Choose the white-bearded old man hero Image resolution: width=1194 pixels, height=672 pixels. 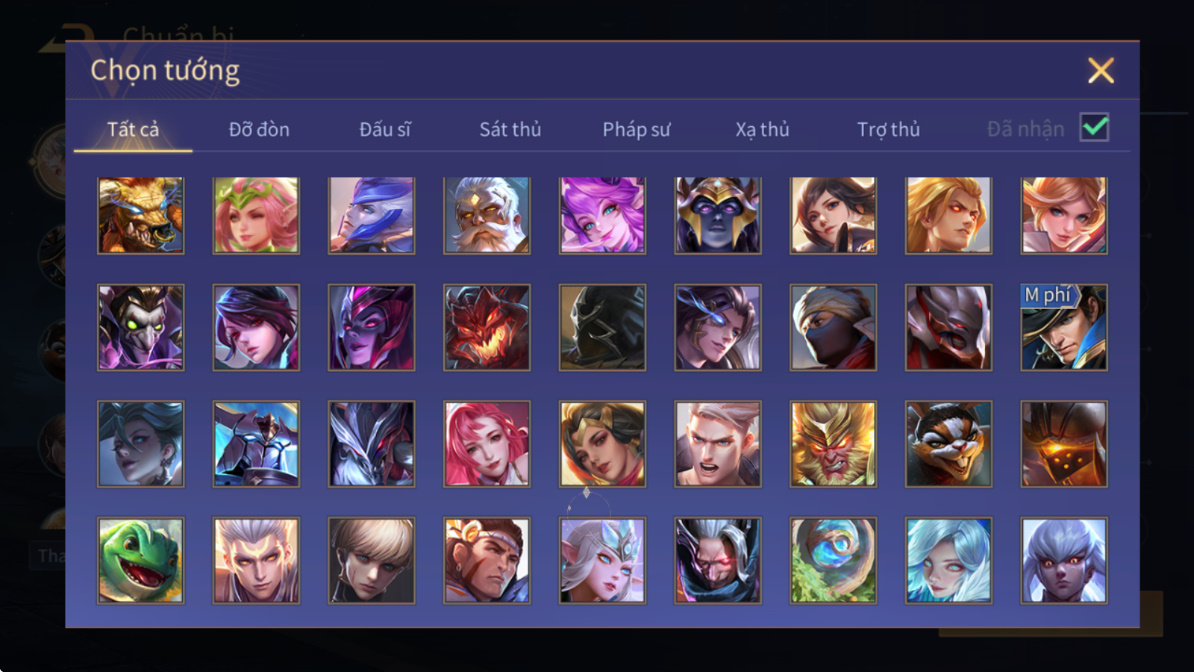[x=487, y=216]
